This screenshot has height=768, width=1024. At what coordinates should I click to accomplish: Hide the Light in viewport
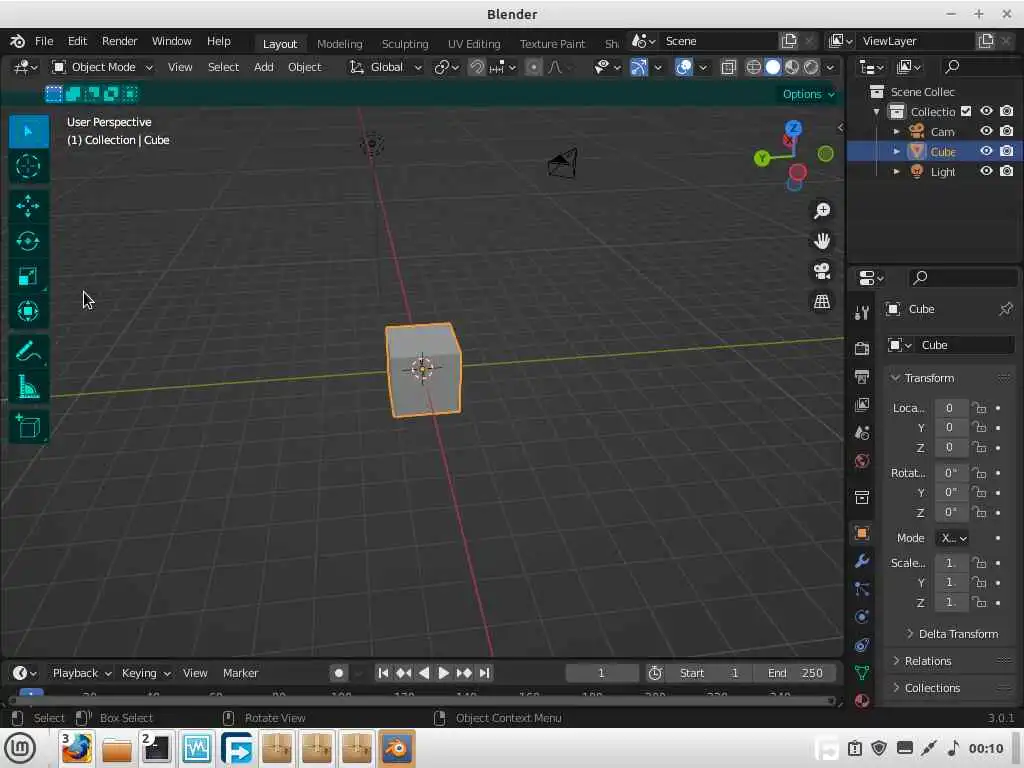986,171
